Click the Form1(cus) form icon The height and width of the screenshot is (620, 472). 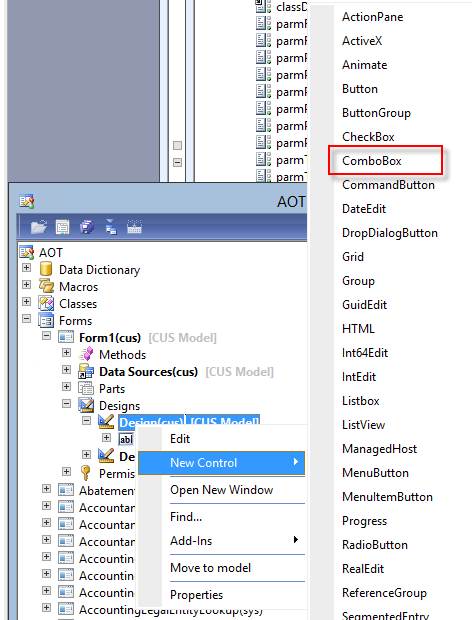point(66,337)
